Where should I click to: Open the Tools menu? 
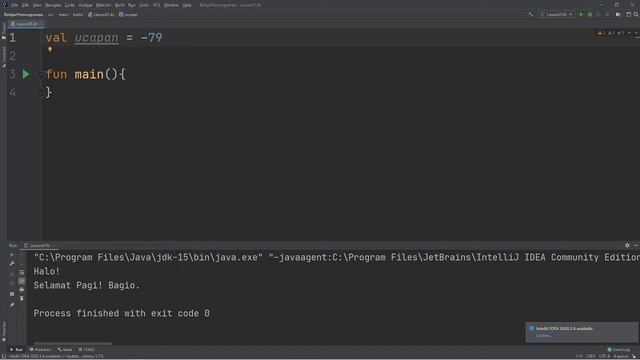(x=144, y=5)
